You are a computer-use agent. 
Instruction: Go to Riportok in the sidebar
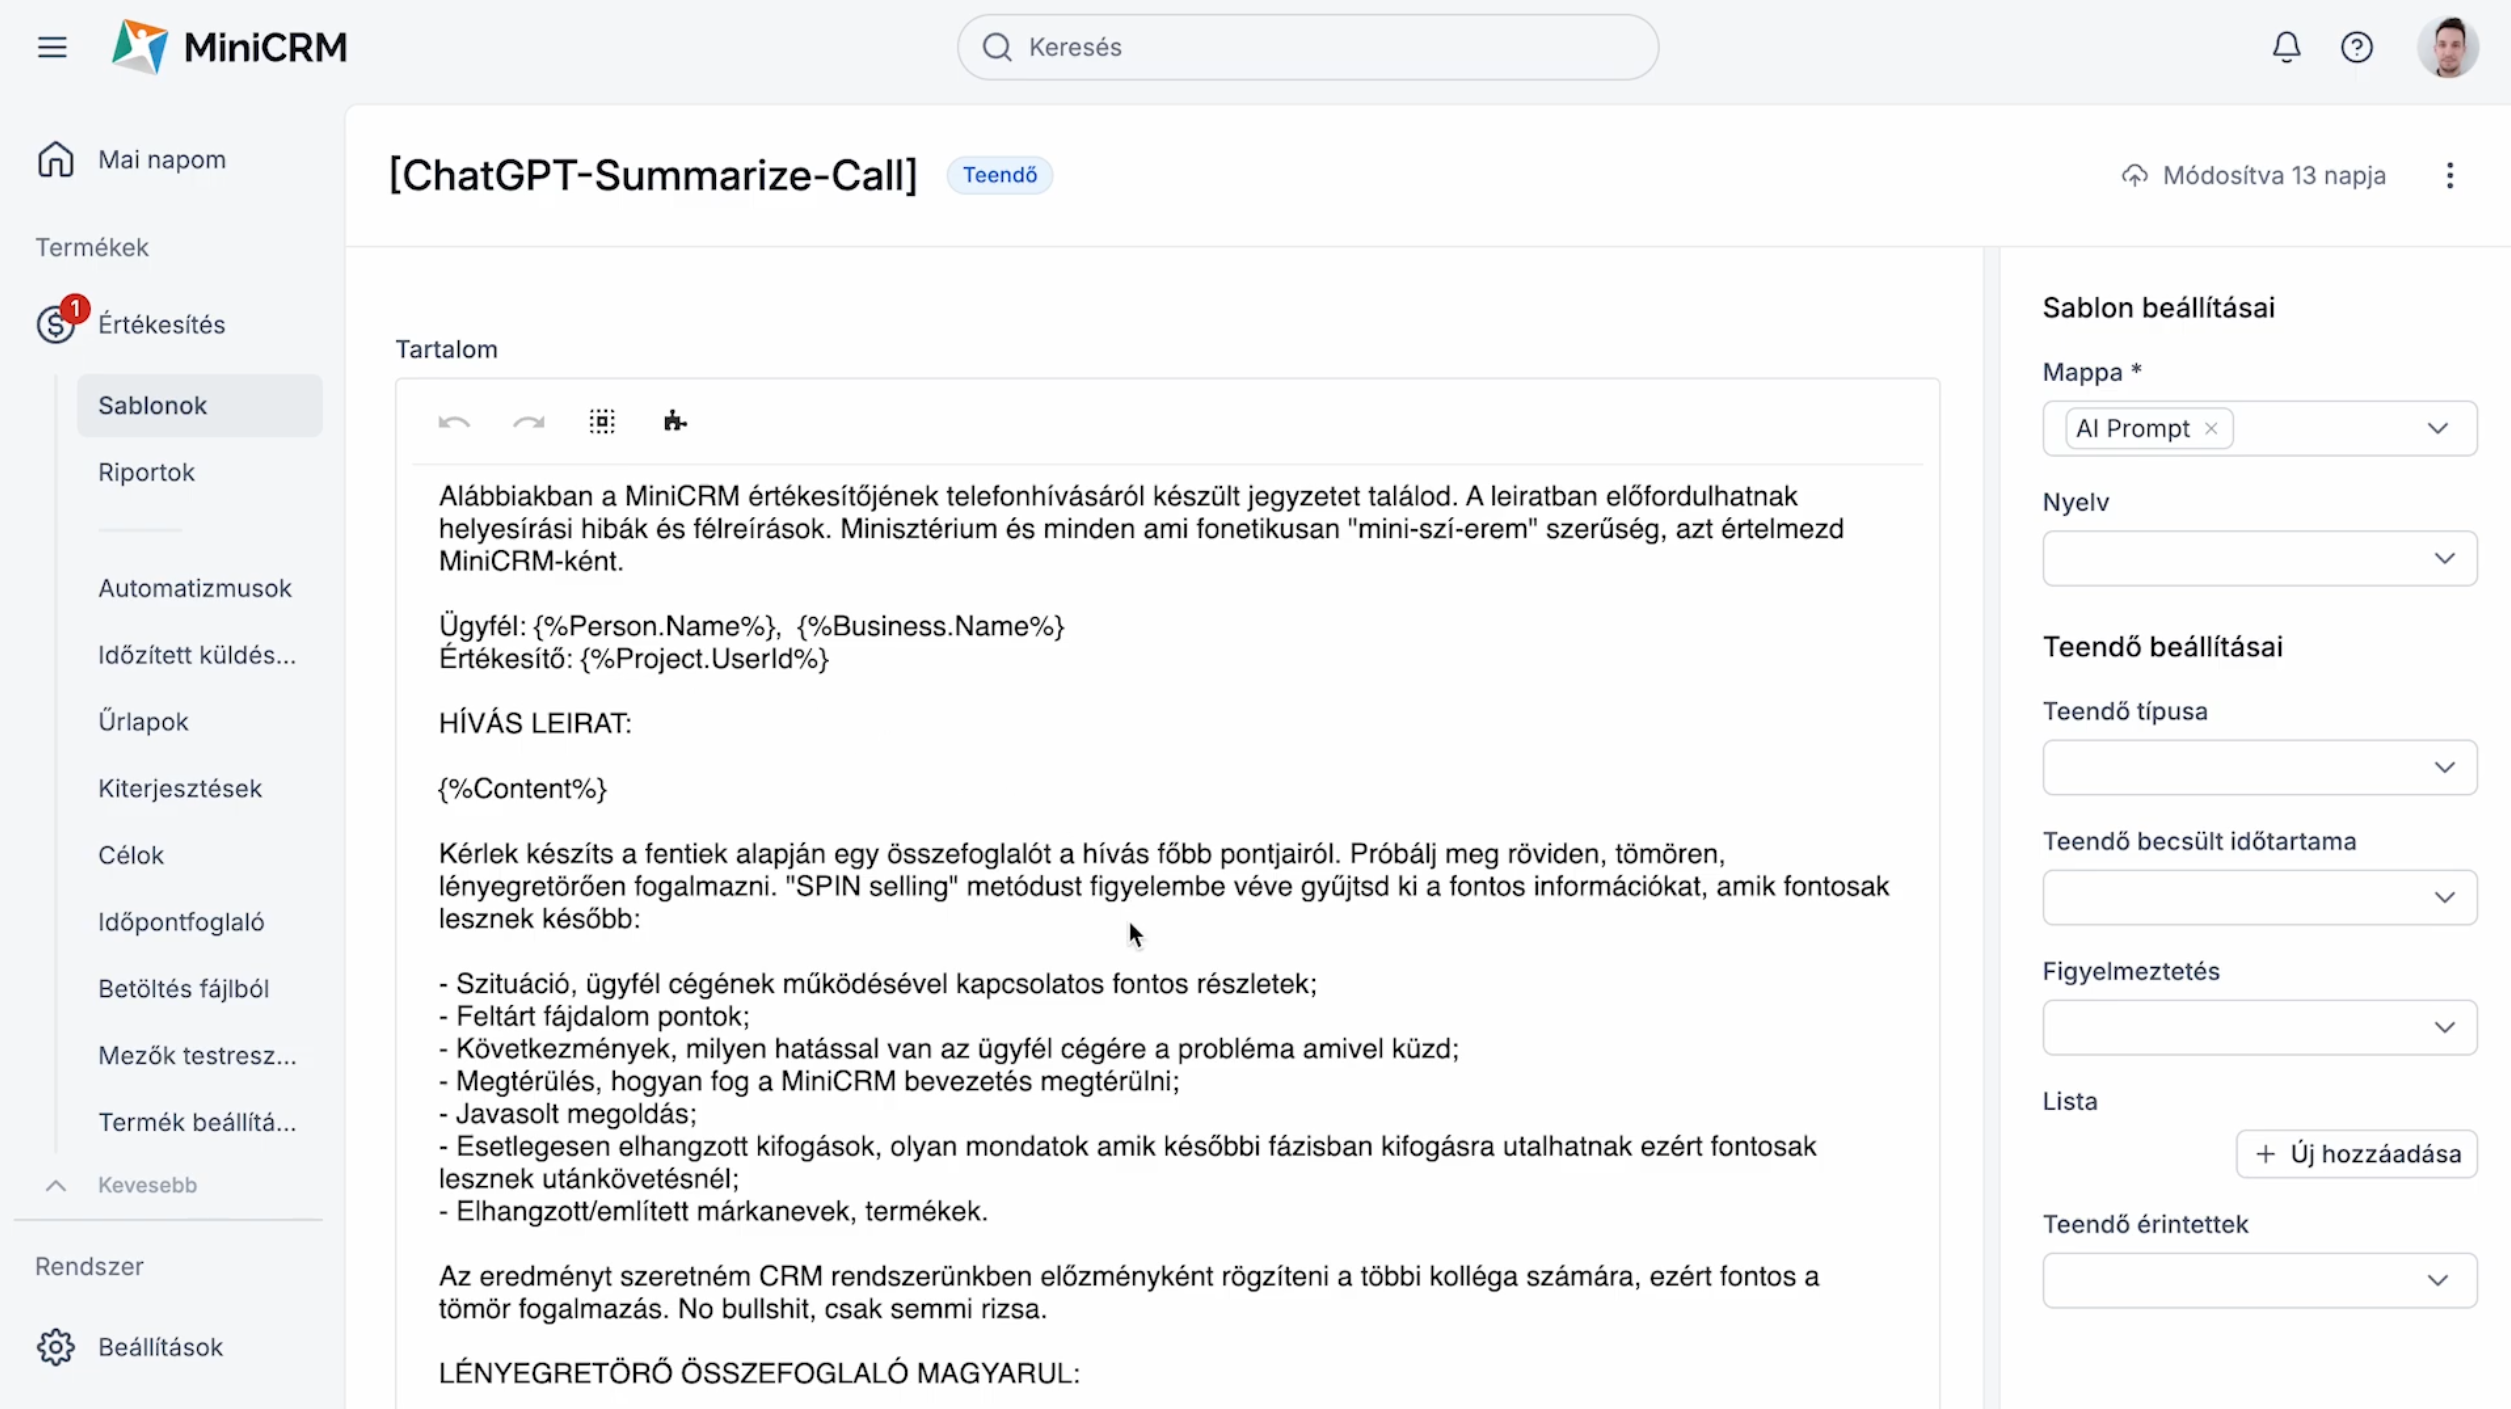click(146, 472)
